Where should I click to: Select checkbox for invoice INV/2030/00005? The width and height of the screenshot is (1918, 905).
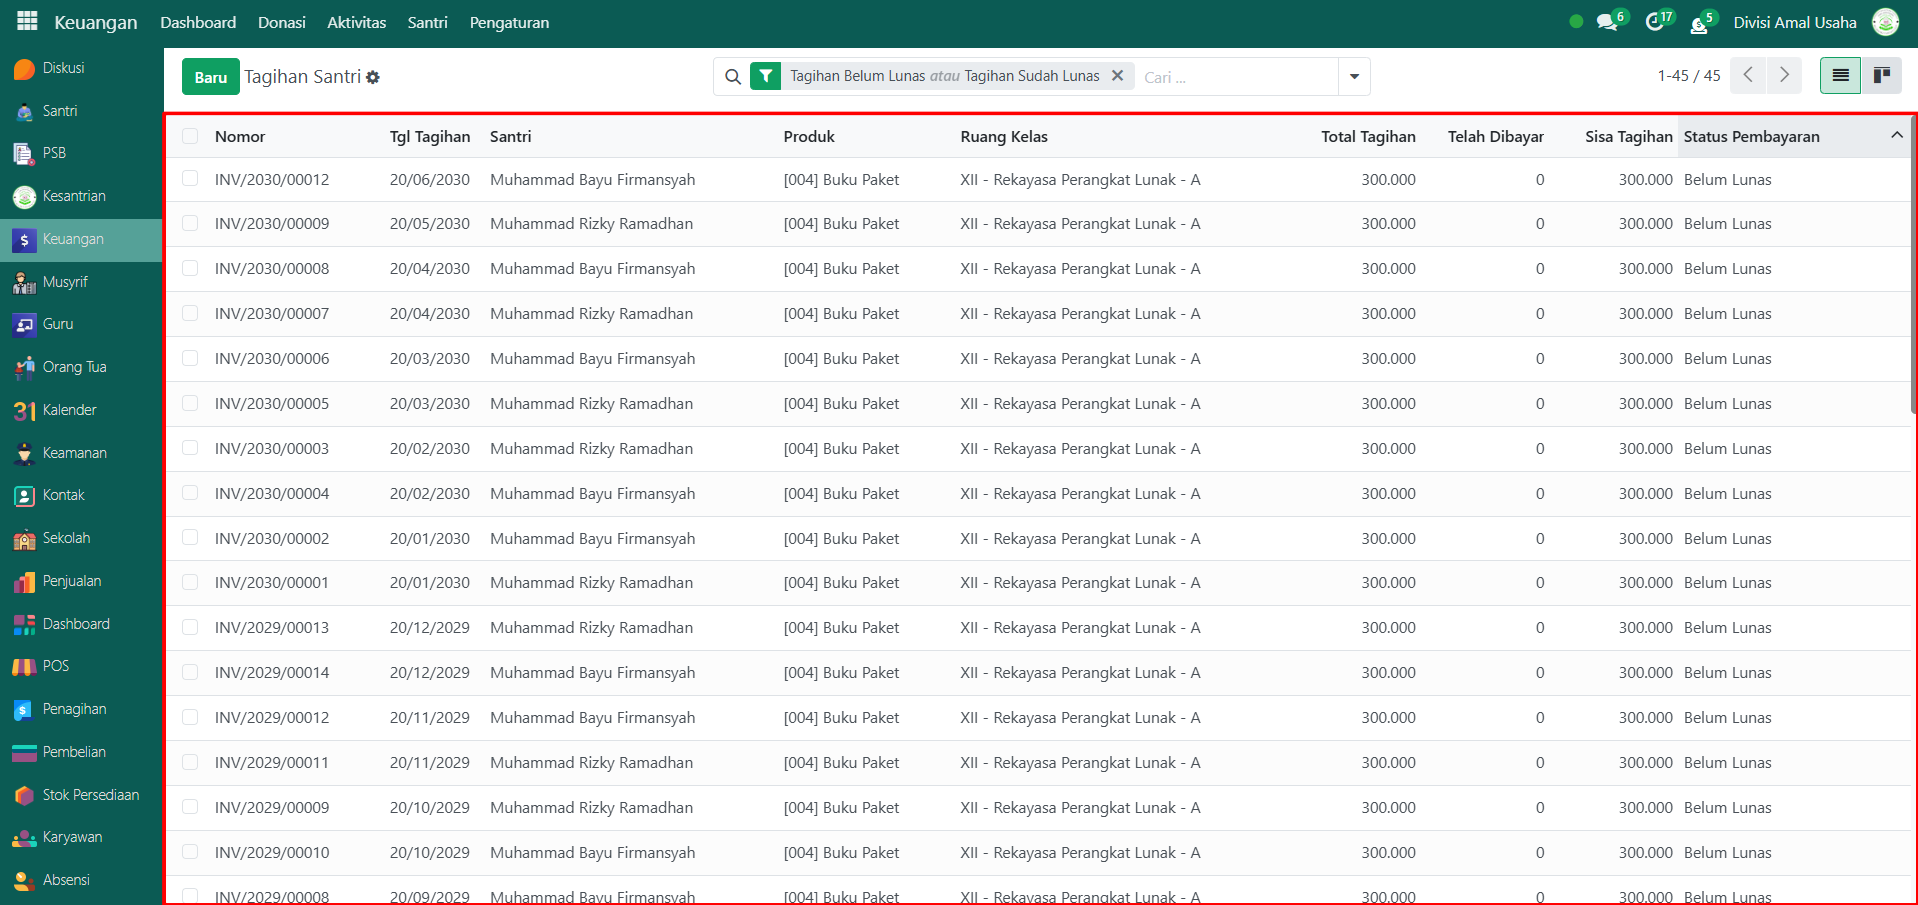click(190, 403)
